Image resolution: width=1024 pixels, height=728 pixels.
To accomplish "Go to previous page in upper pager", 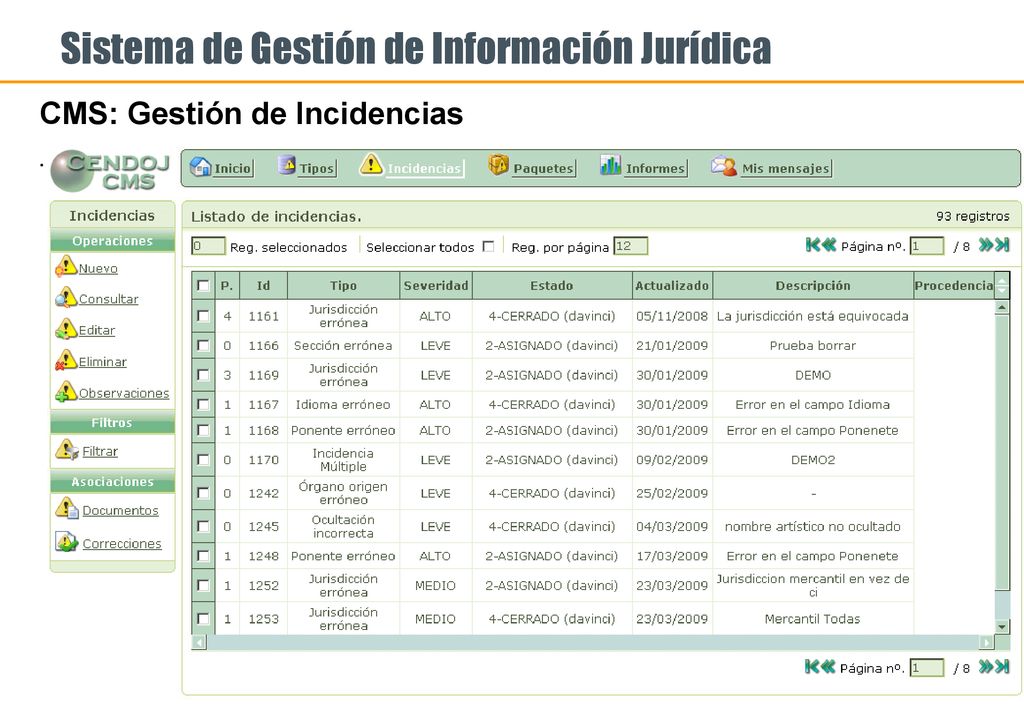I will [x=828, y=245].
